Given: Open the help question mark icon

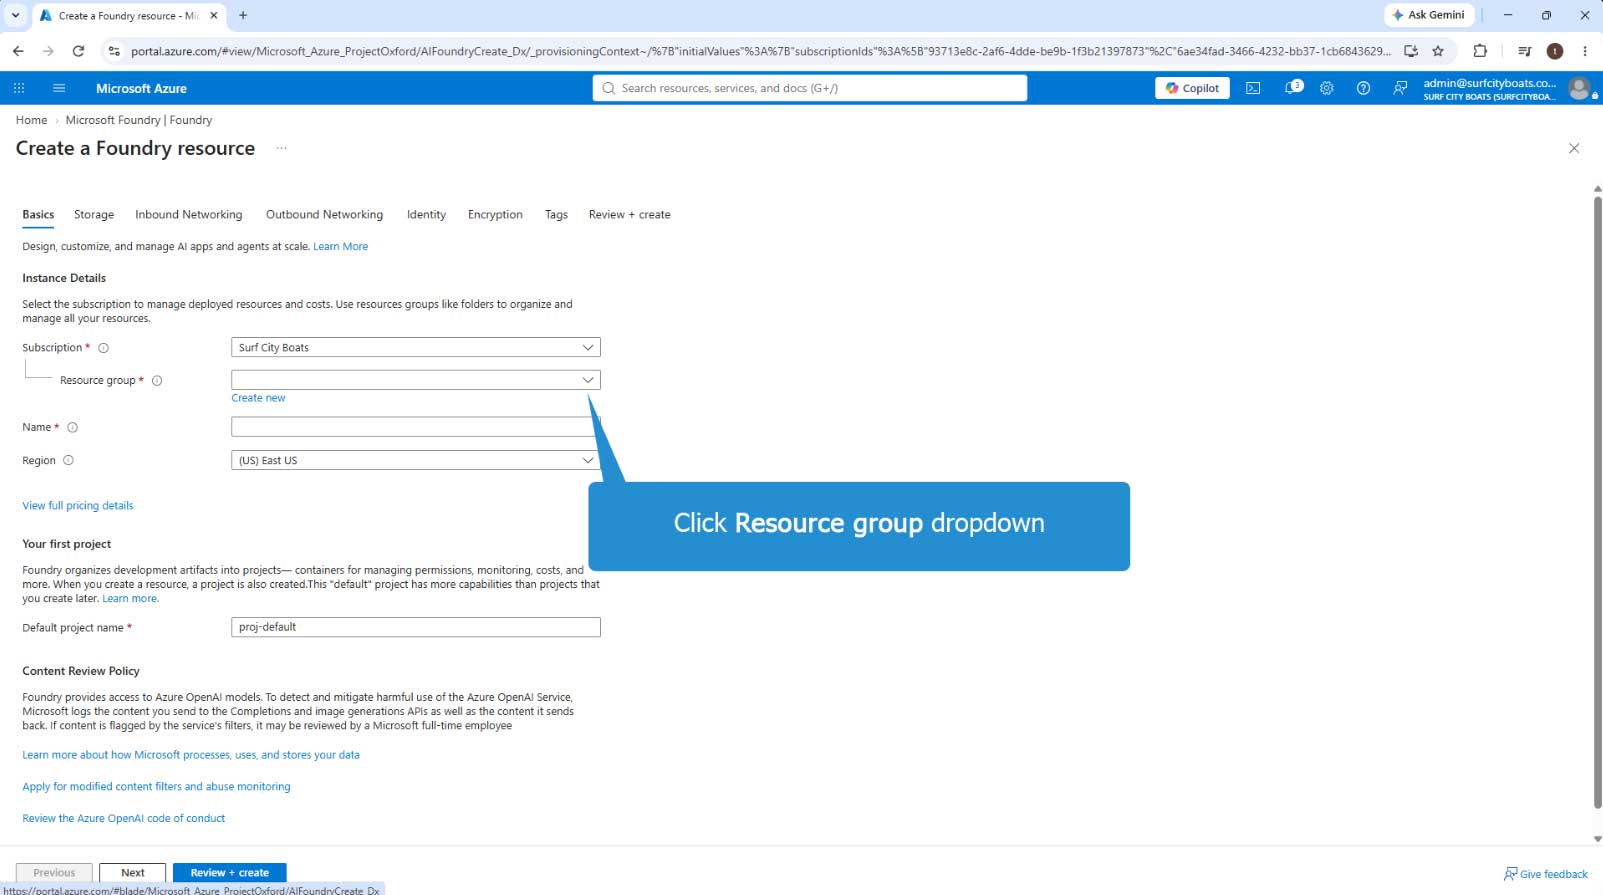Looking at the screenshot, I should (1363, 88).
